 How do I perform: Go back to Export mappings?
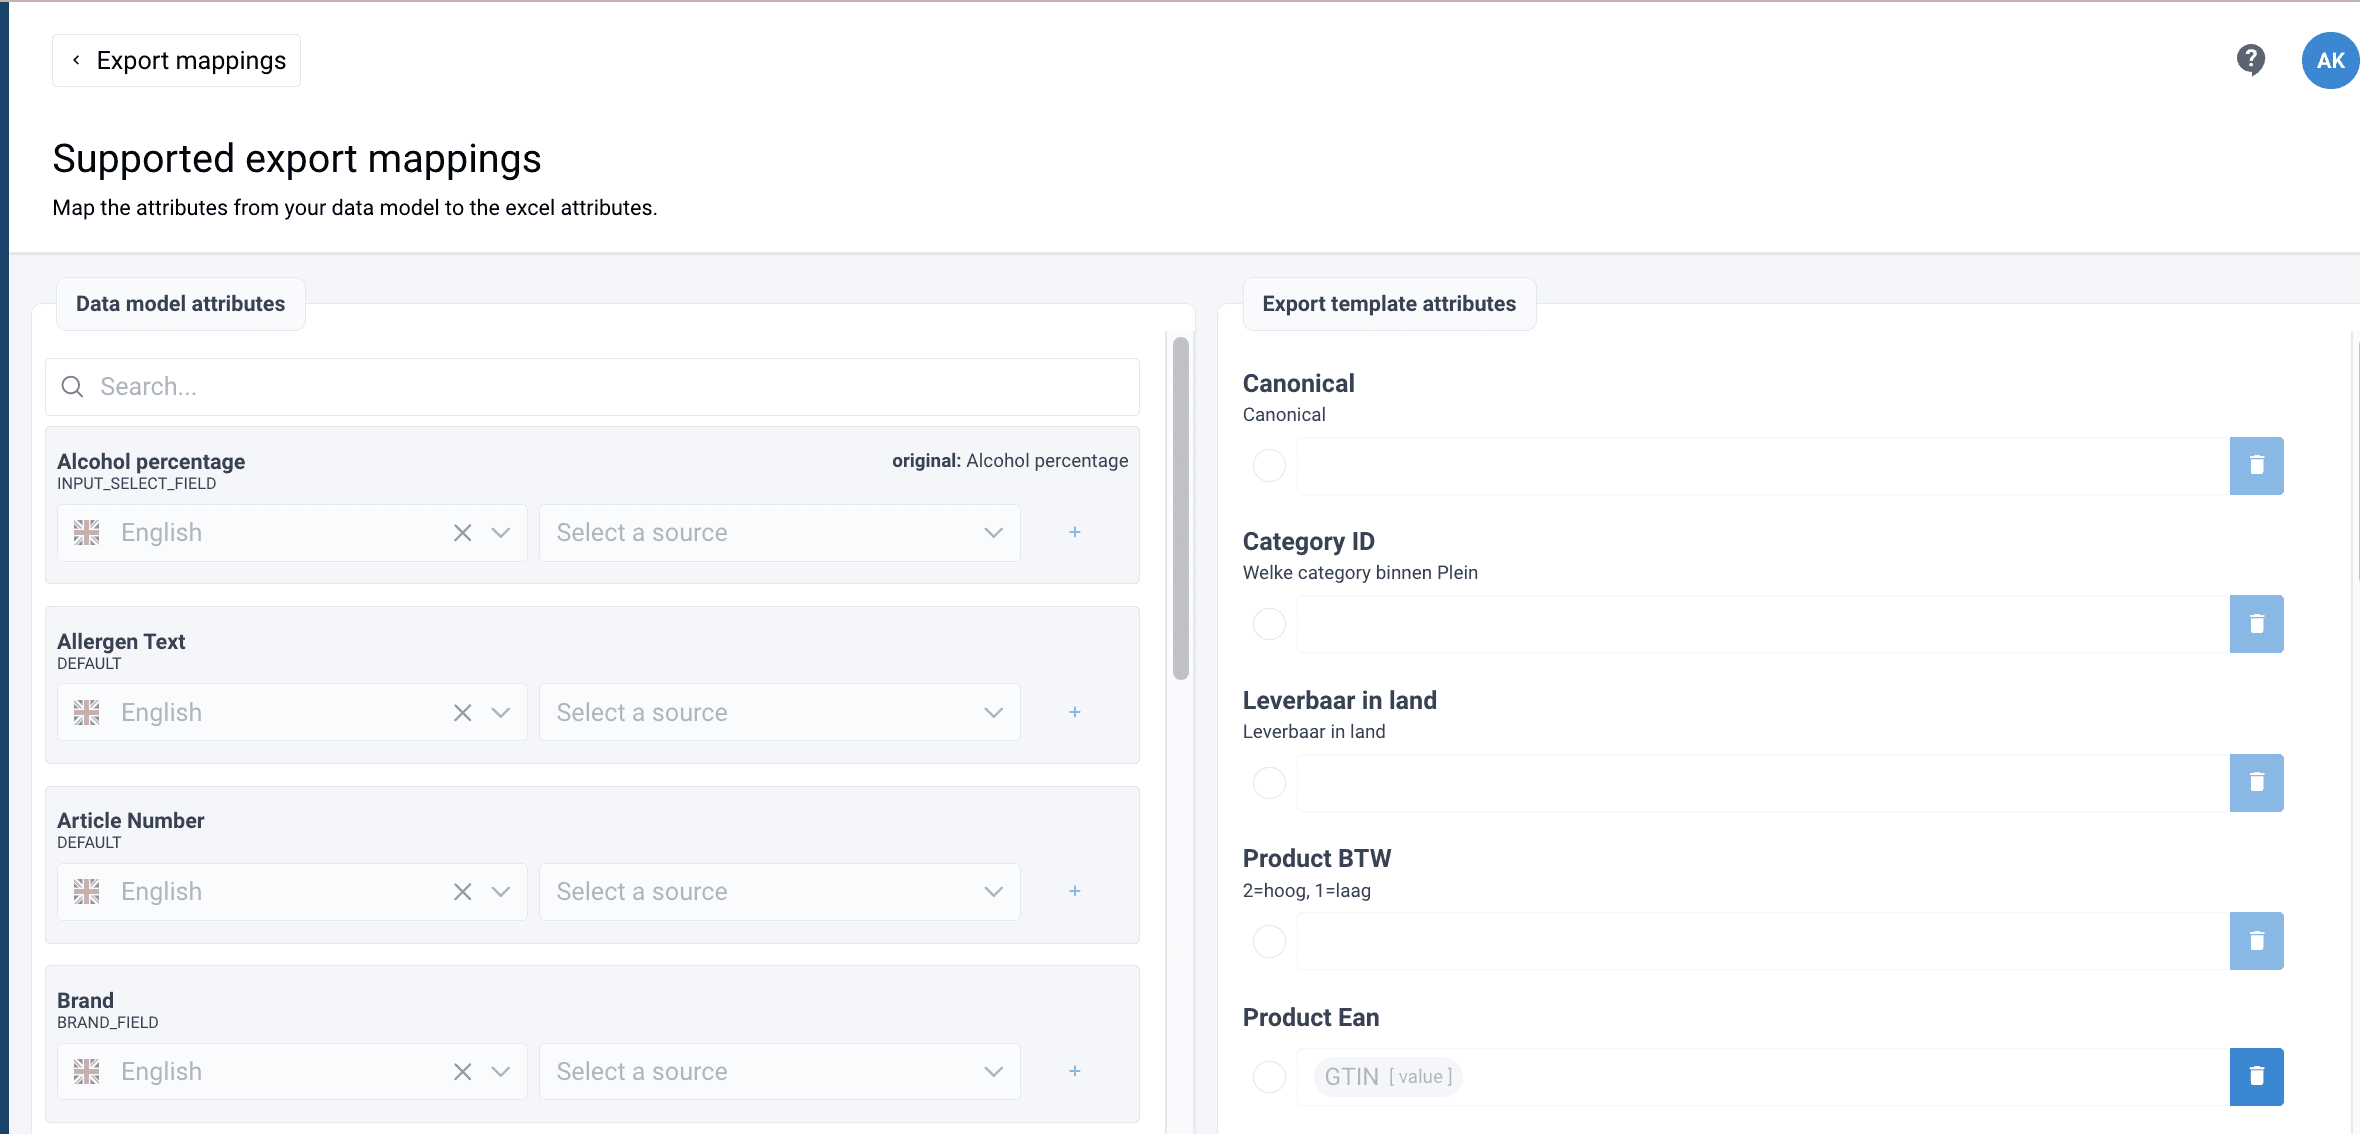(x=177, y=61)
